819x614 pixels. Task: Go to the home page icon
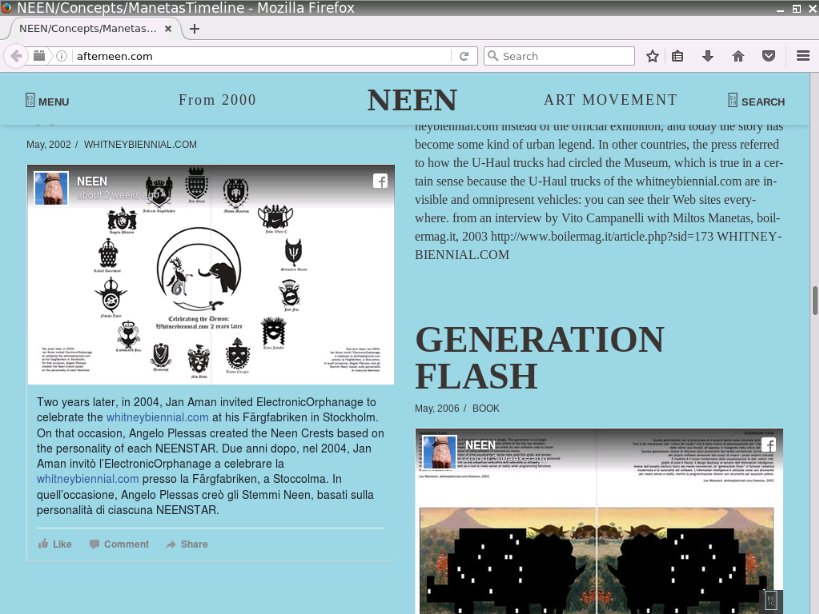[x=738, y=56]
